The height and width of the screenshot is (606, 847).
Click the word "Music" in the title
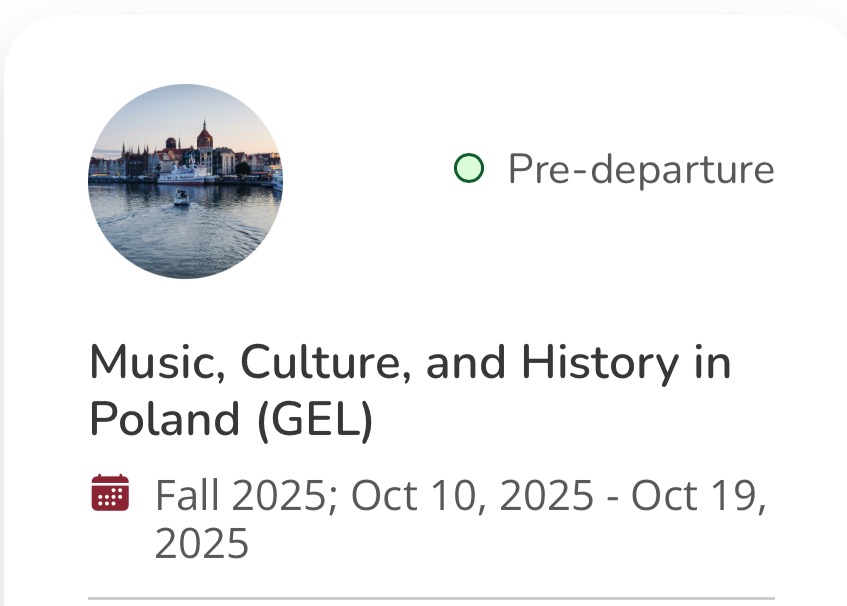click(x=146, y=364)
